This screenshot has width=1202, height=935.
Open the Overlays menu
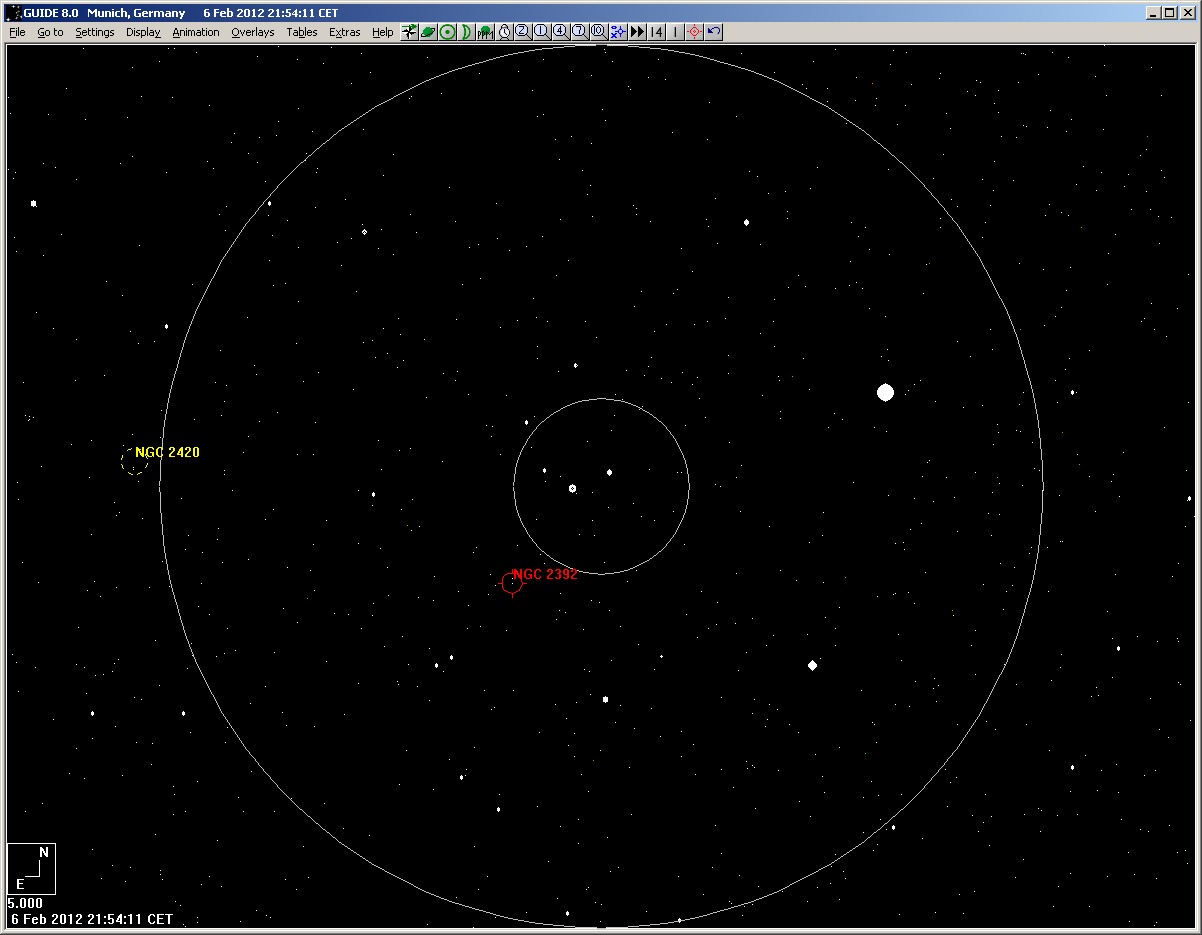(x=252, y=32)
